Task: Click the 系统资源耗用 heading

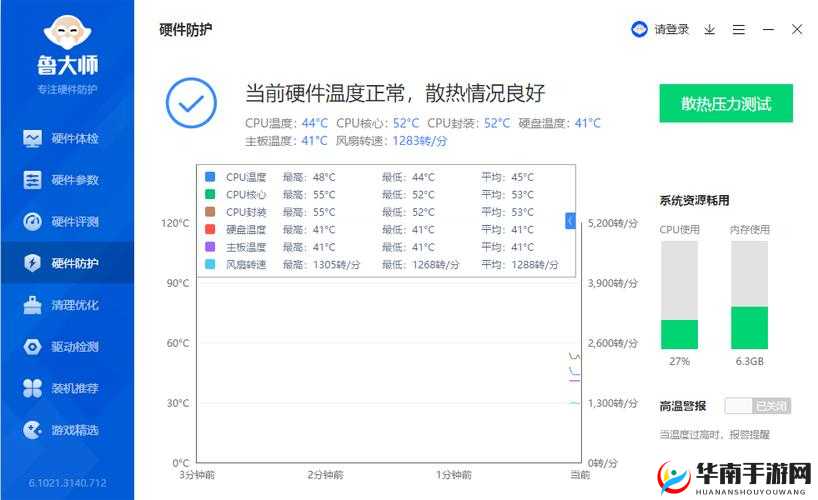Action: pyautogui.click(x=694, y=200)
